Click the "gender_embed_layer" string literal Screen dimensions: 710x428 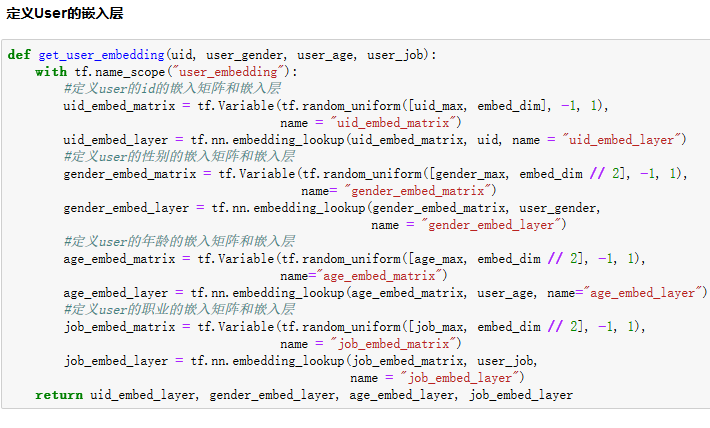(x=496, y=225)
